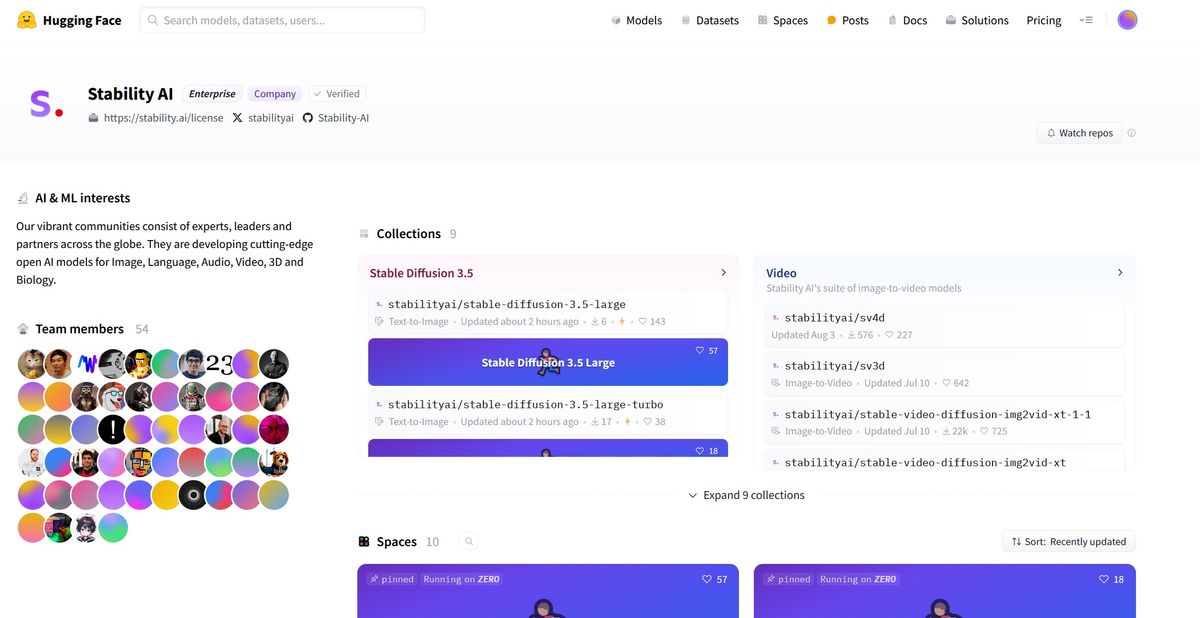Click the search models input field
The height and width of the screenshot is (618, 1200).
[281, 19]
